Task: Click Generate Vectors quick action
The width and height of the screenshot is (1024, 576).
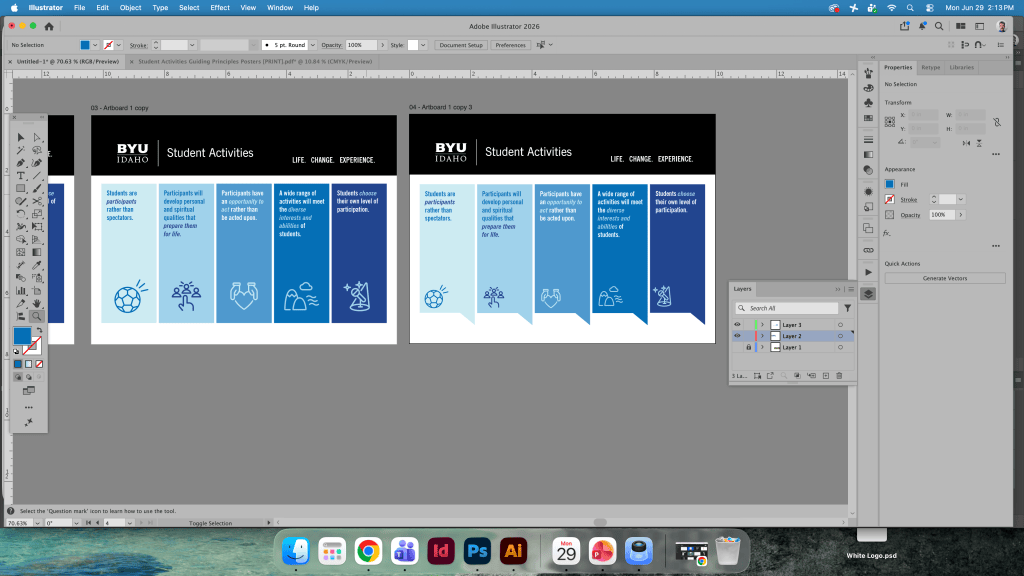Action: tap(944, 278)
